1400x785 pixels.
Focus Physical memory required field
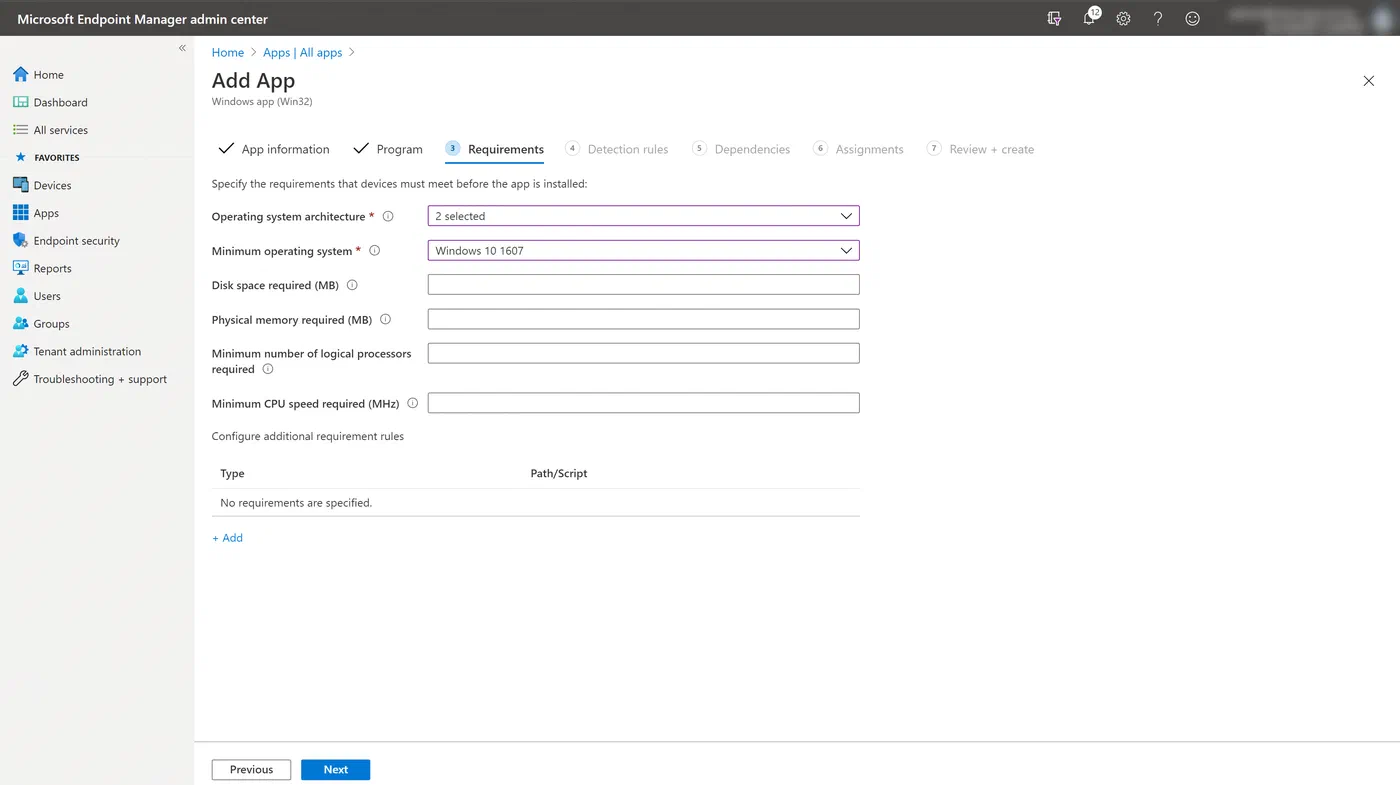(x=643, y=319)
